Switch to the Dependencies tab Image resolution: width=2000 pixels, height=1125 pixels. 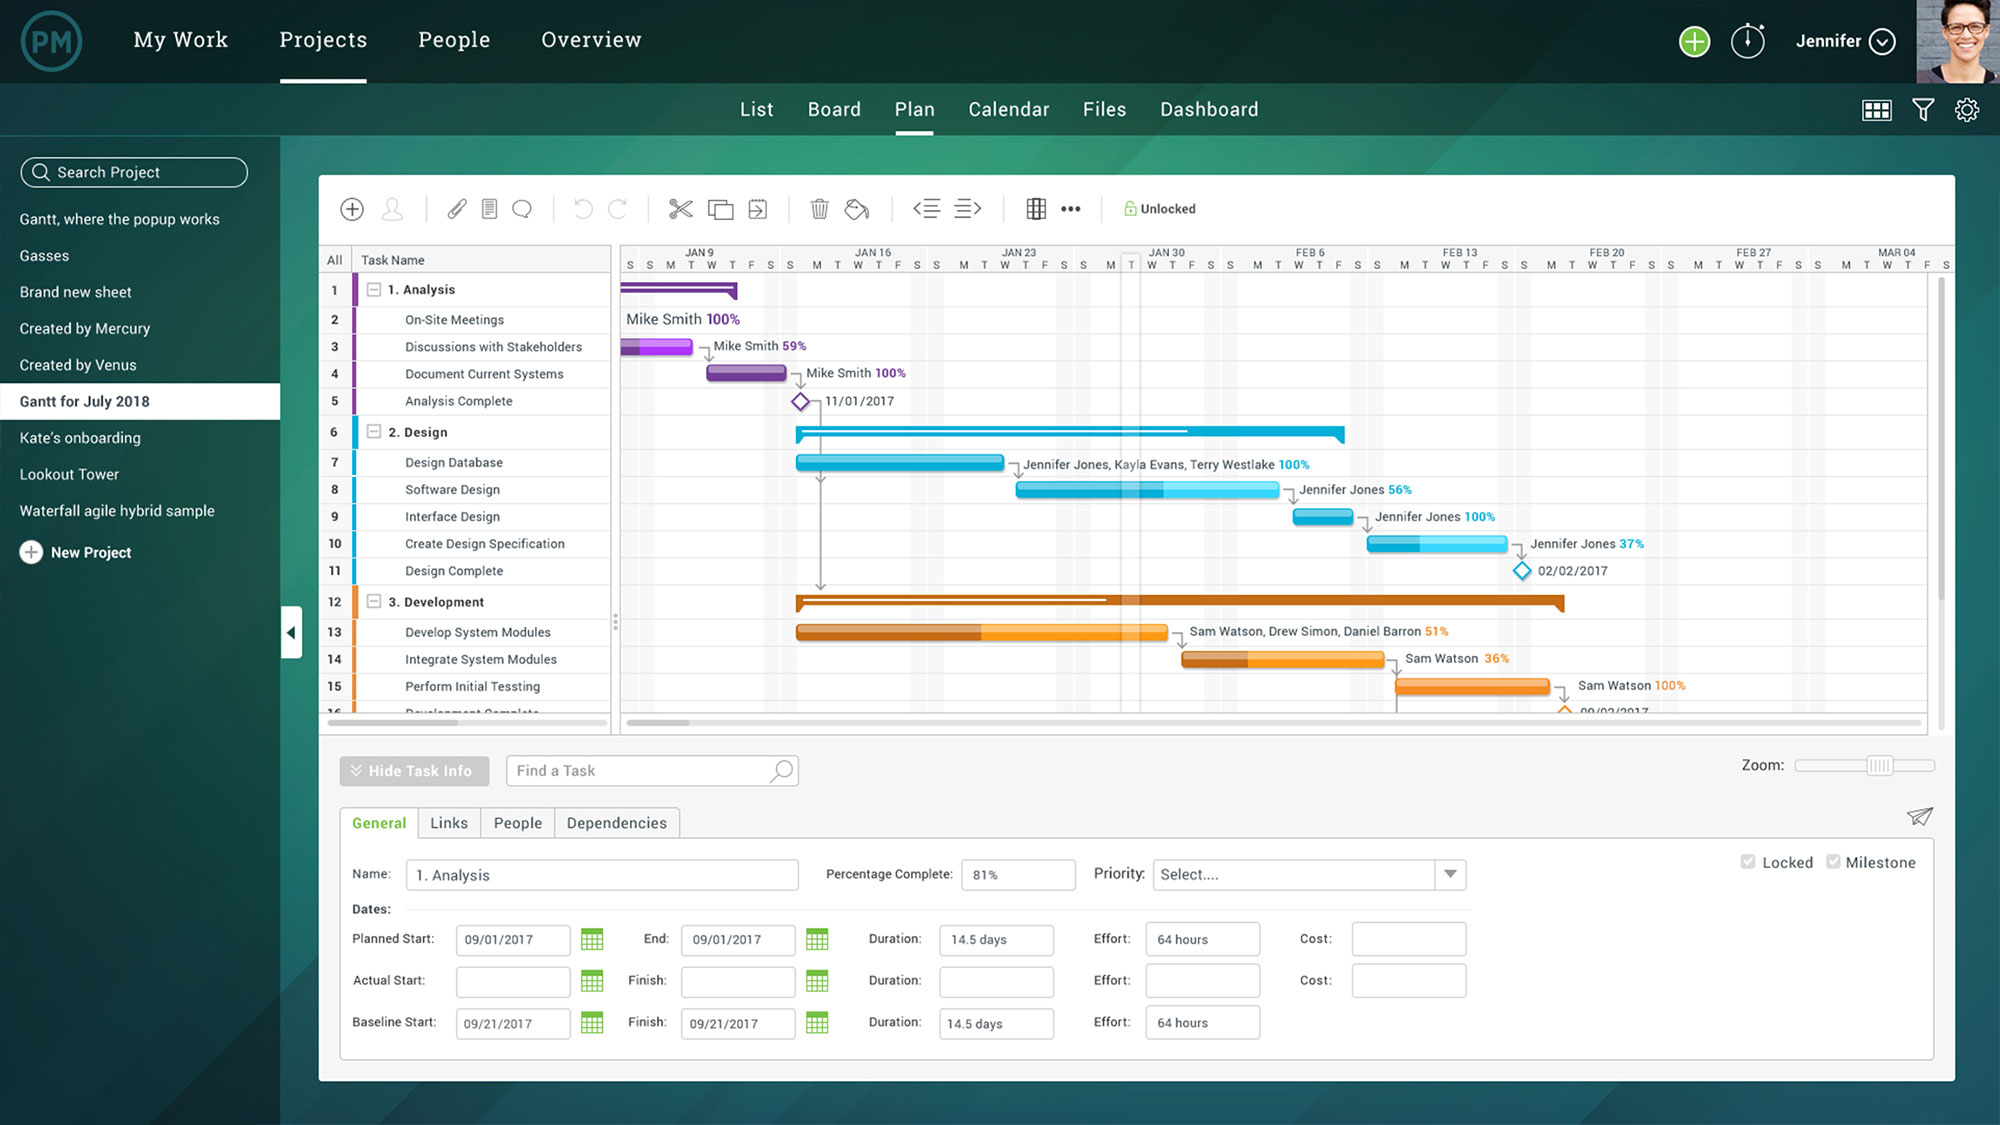(617, 821)
